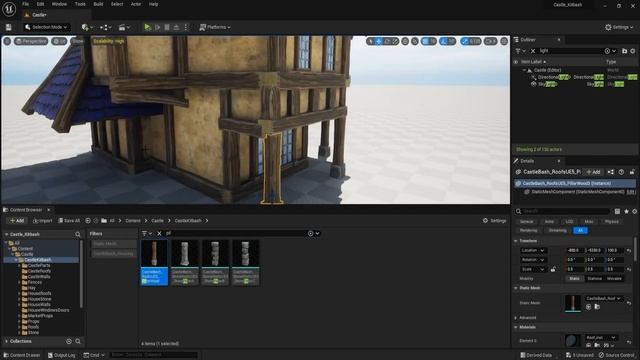Viewport: 640px width, 360px height.
Task: Open the Outliner settings gear
Action: tap(633, 51)
